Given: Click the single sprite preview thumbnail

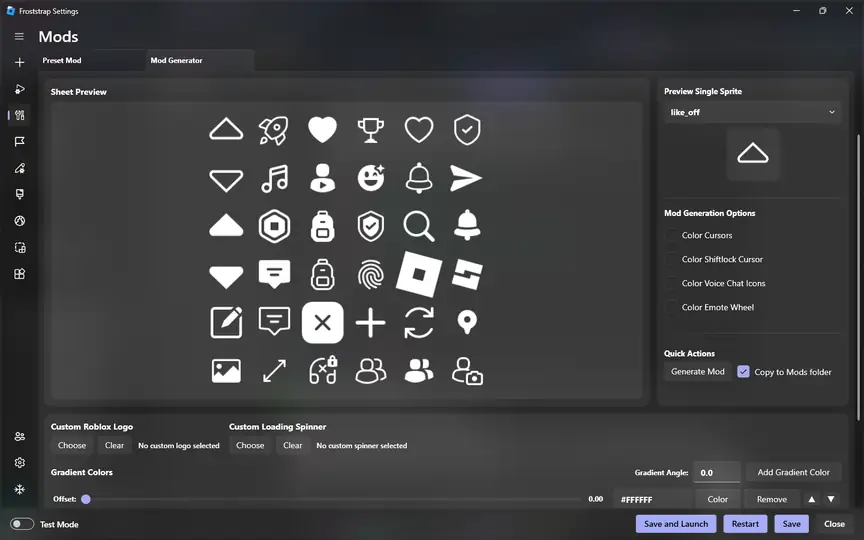Looking at the screenshot, I should [753, 154].
